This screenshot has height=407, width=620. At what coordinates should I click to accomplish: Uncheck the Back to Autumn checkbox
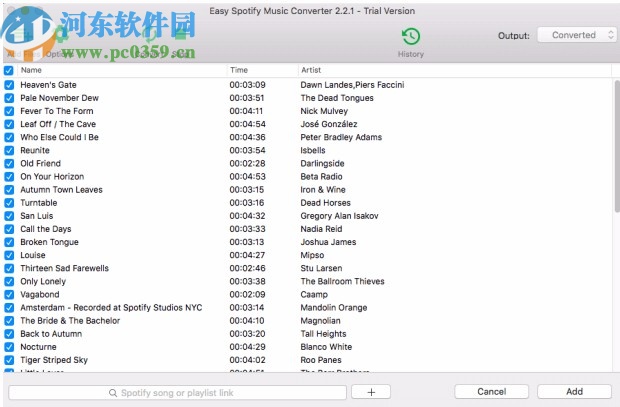[9, 334]
